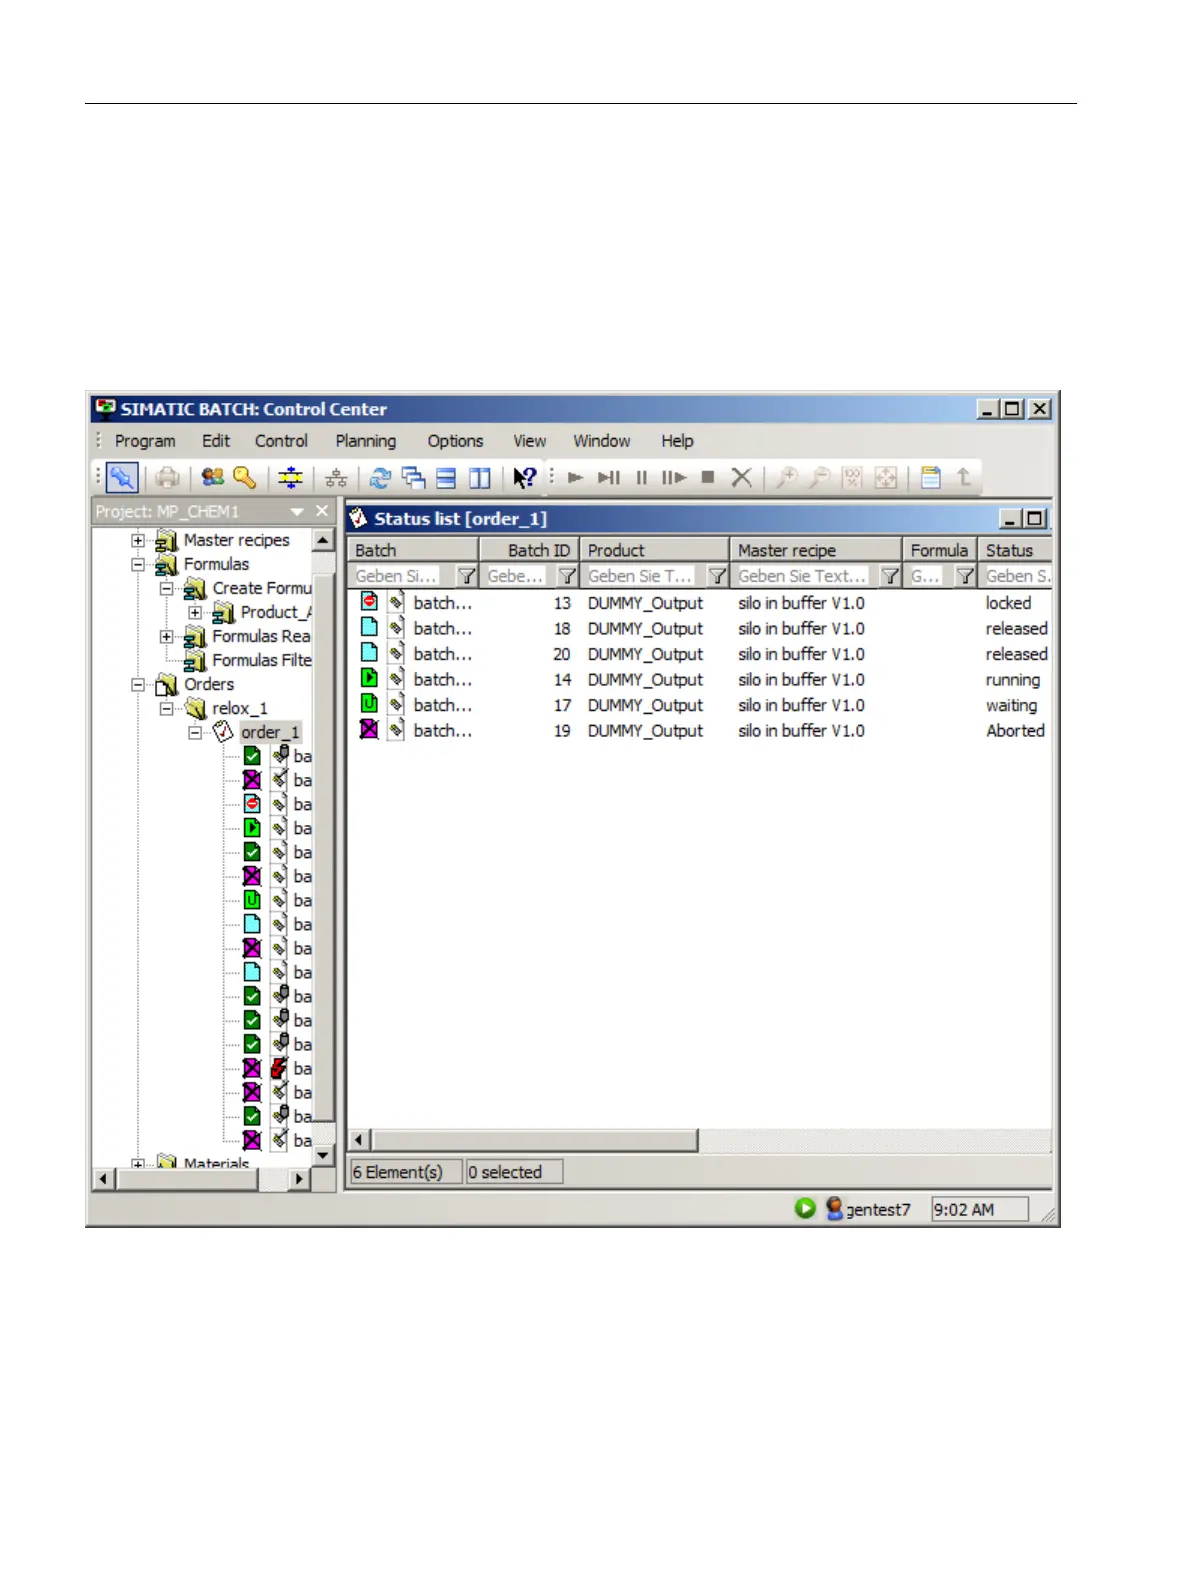The width and height of the screenshot is (1191, 1587).
Task: Select the Formulas Filte... tree item
Action: click(261, 660)
